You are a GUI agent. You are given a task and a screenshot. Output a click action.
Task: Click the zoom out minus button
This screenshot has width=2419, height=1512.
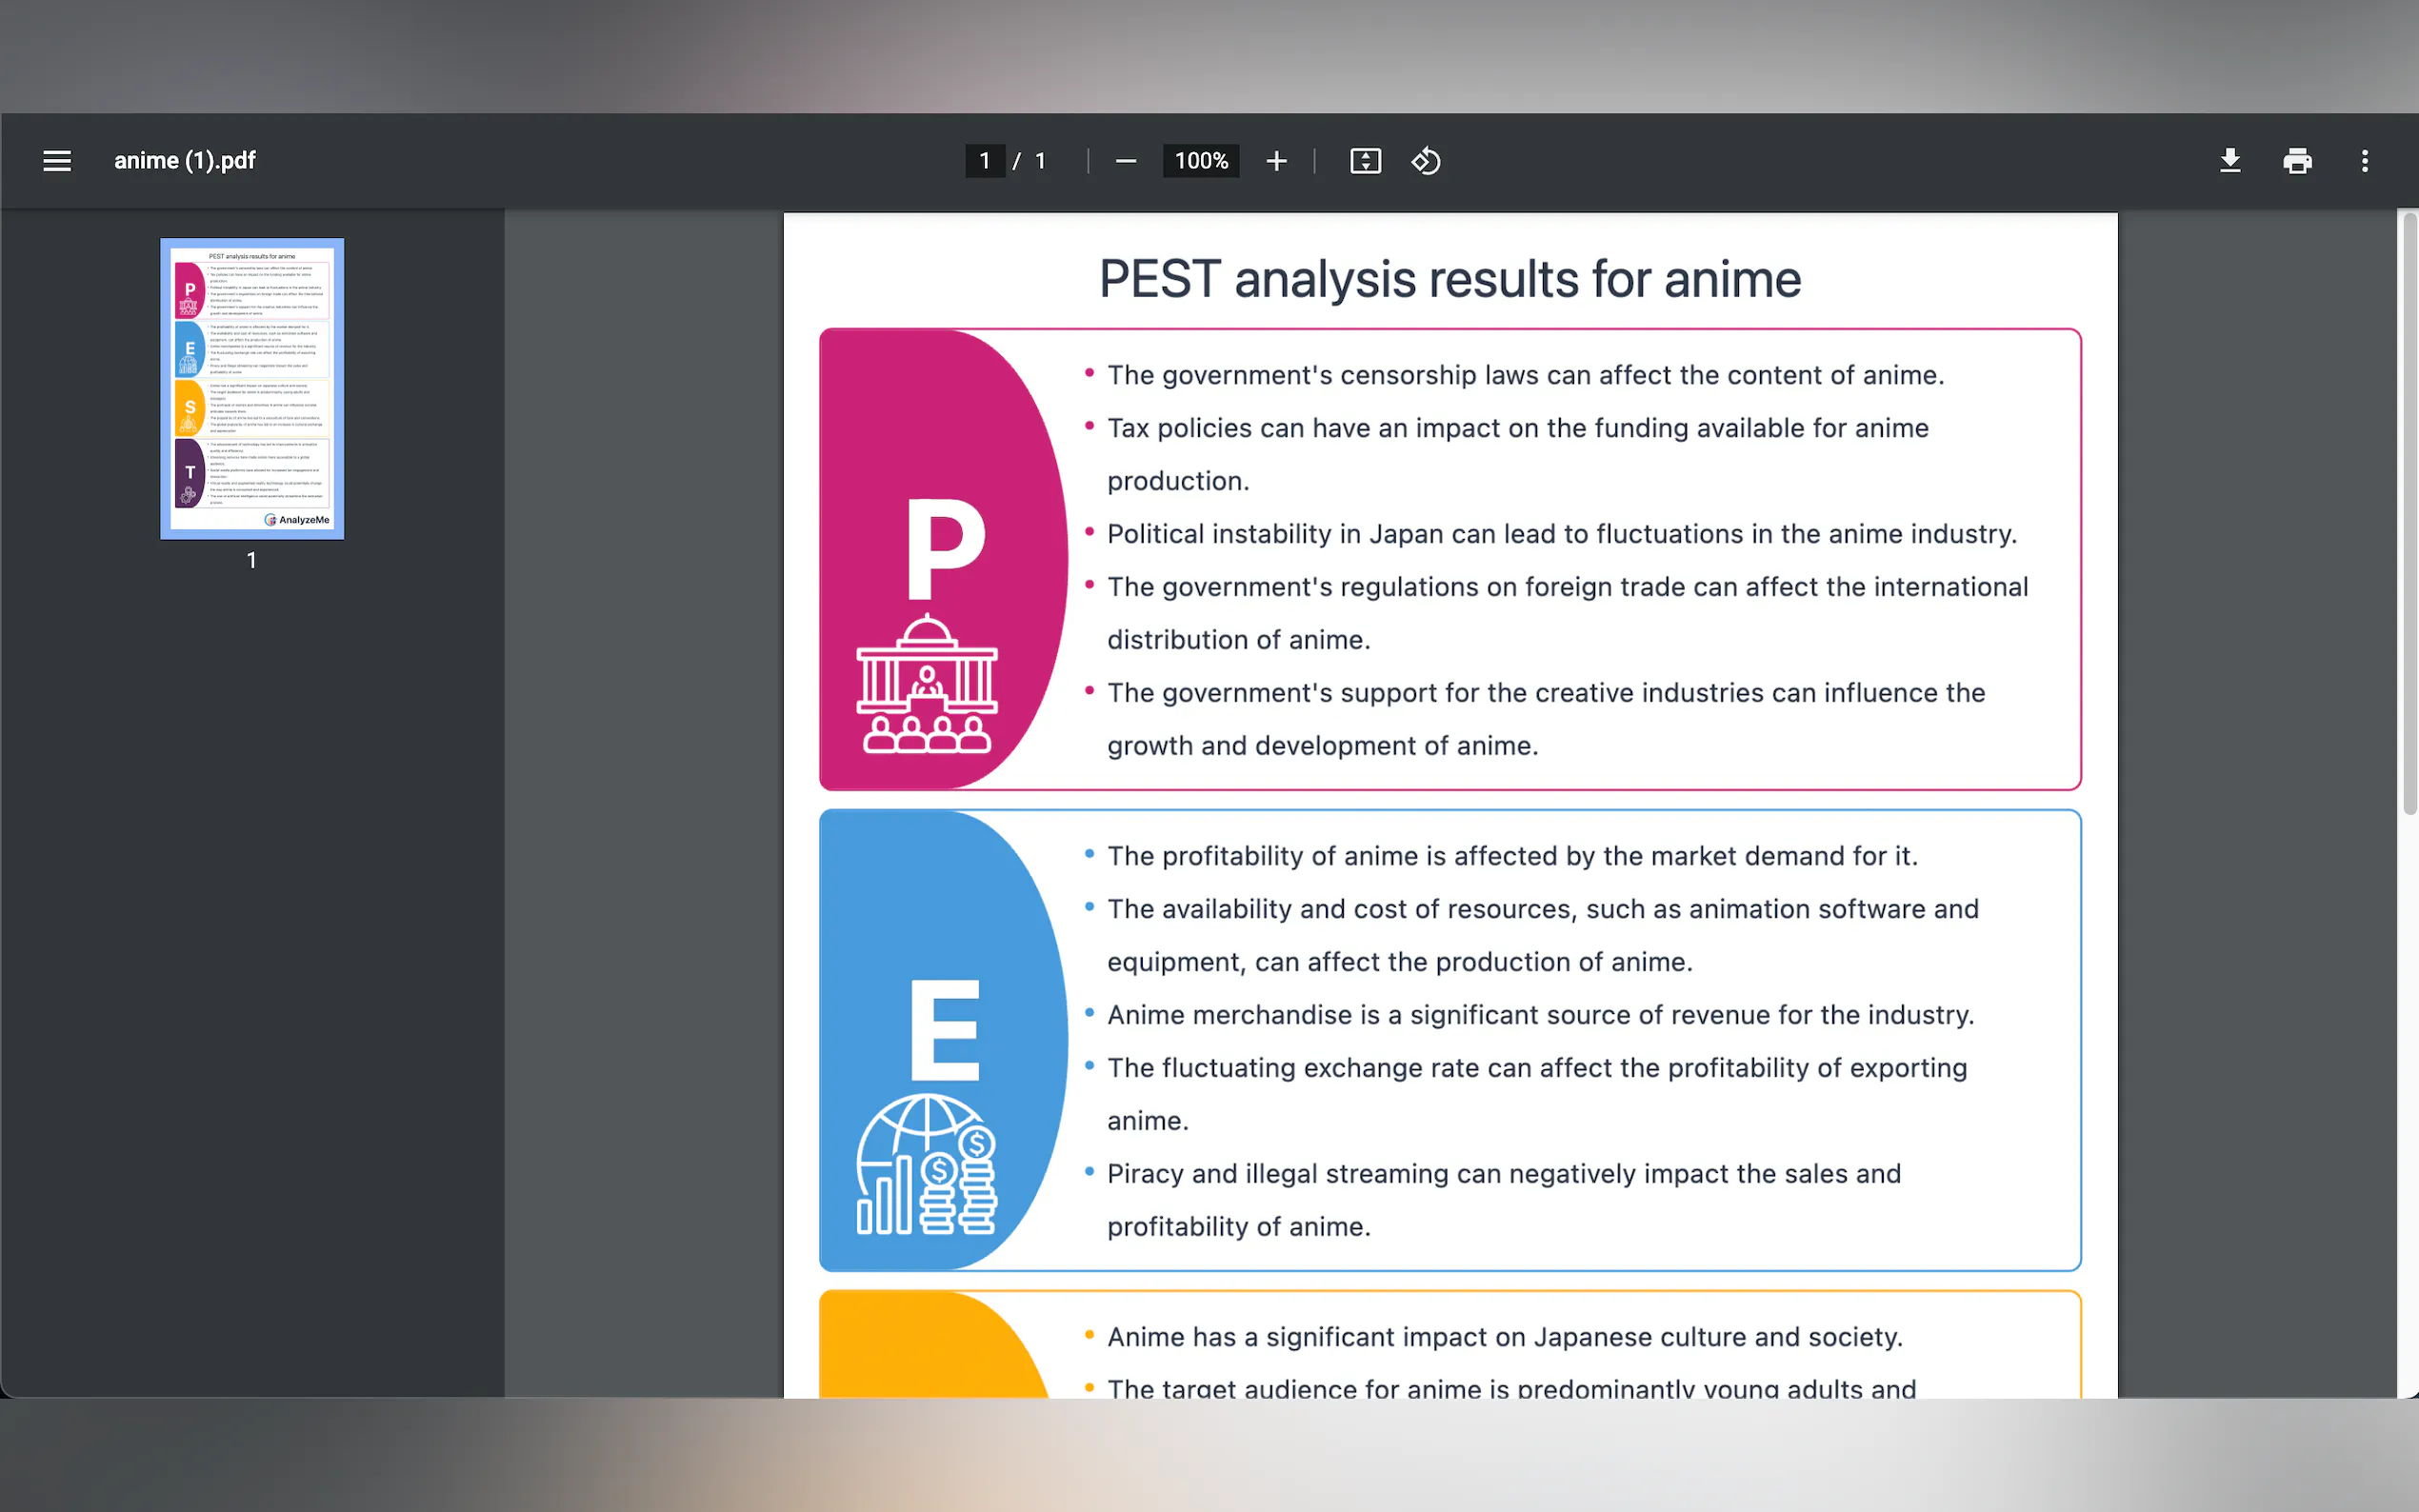coord(1125,161)
